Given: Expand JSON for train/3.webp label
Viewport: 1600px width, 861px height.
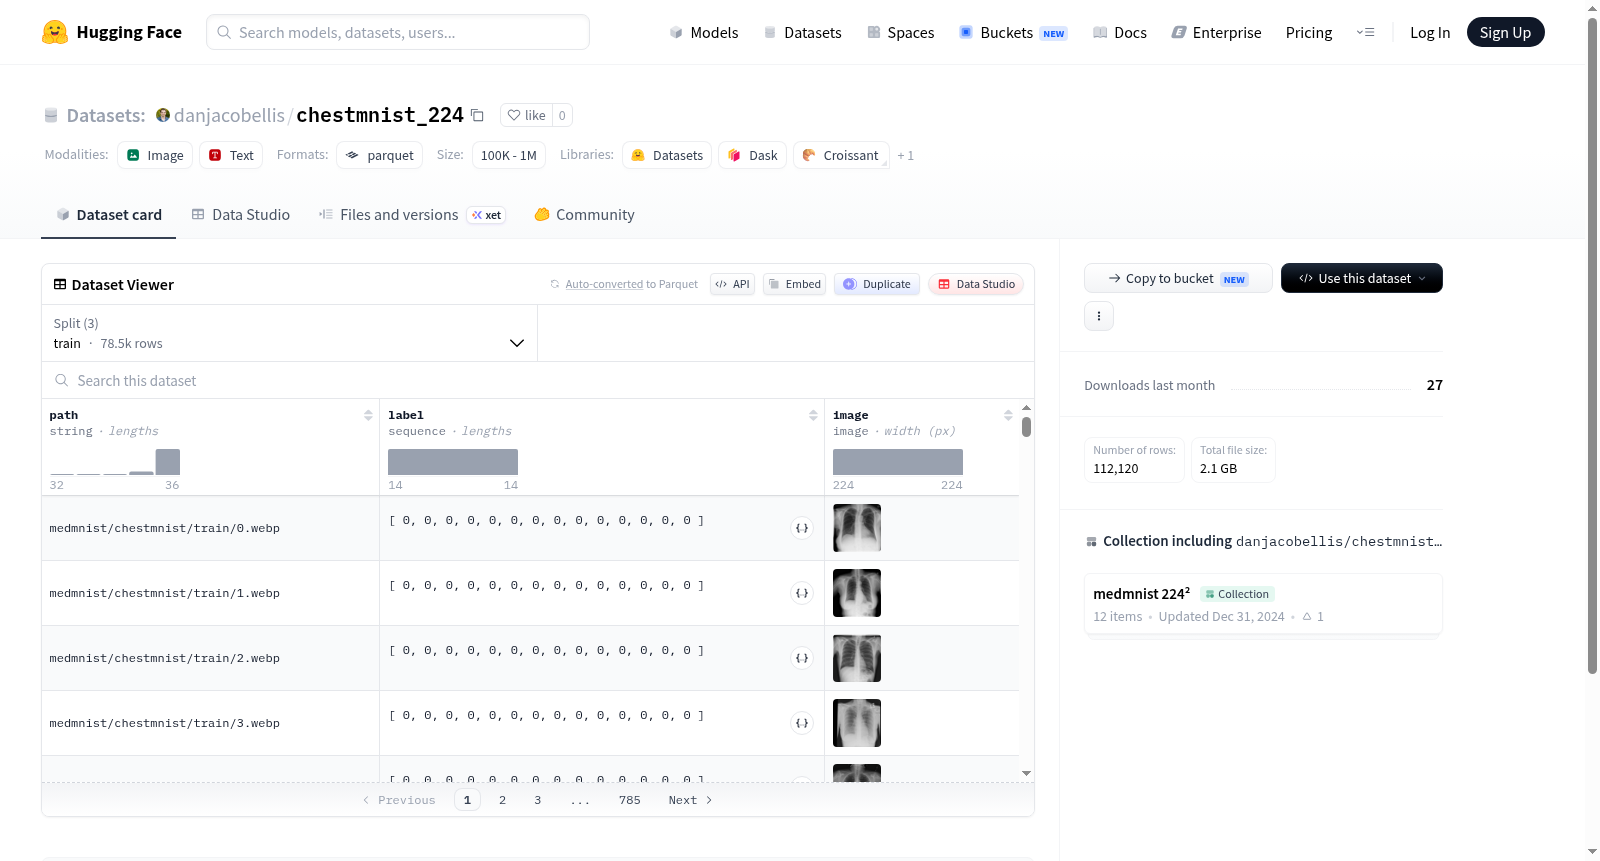Looking at the screenshot, I should pyautogui.click(x=802, y=723).
